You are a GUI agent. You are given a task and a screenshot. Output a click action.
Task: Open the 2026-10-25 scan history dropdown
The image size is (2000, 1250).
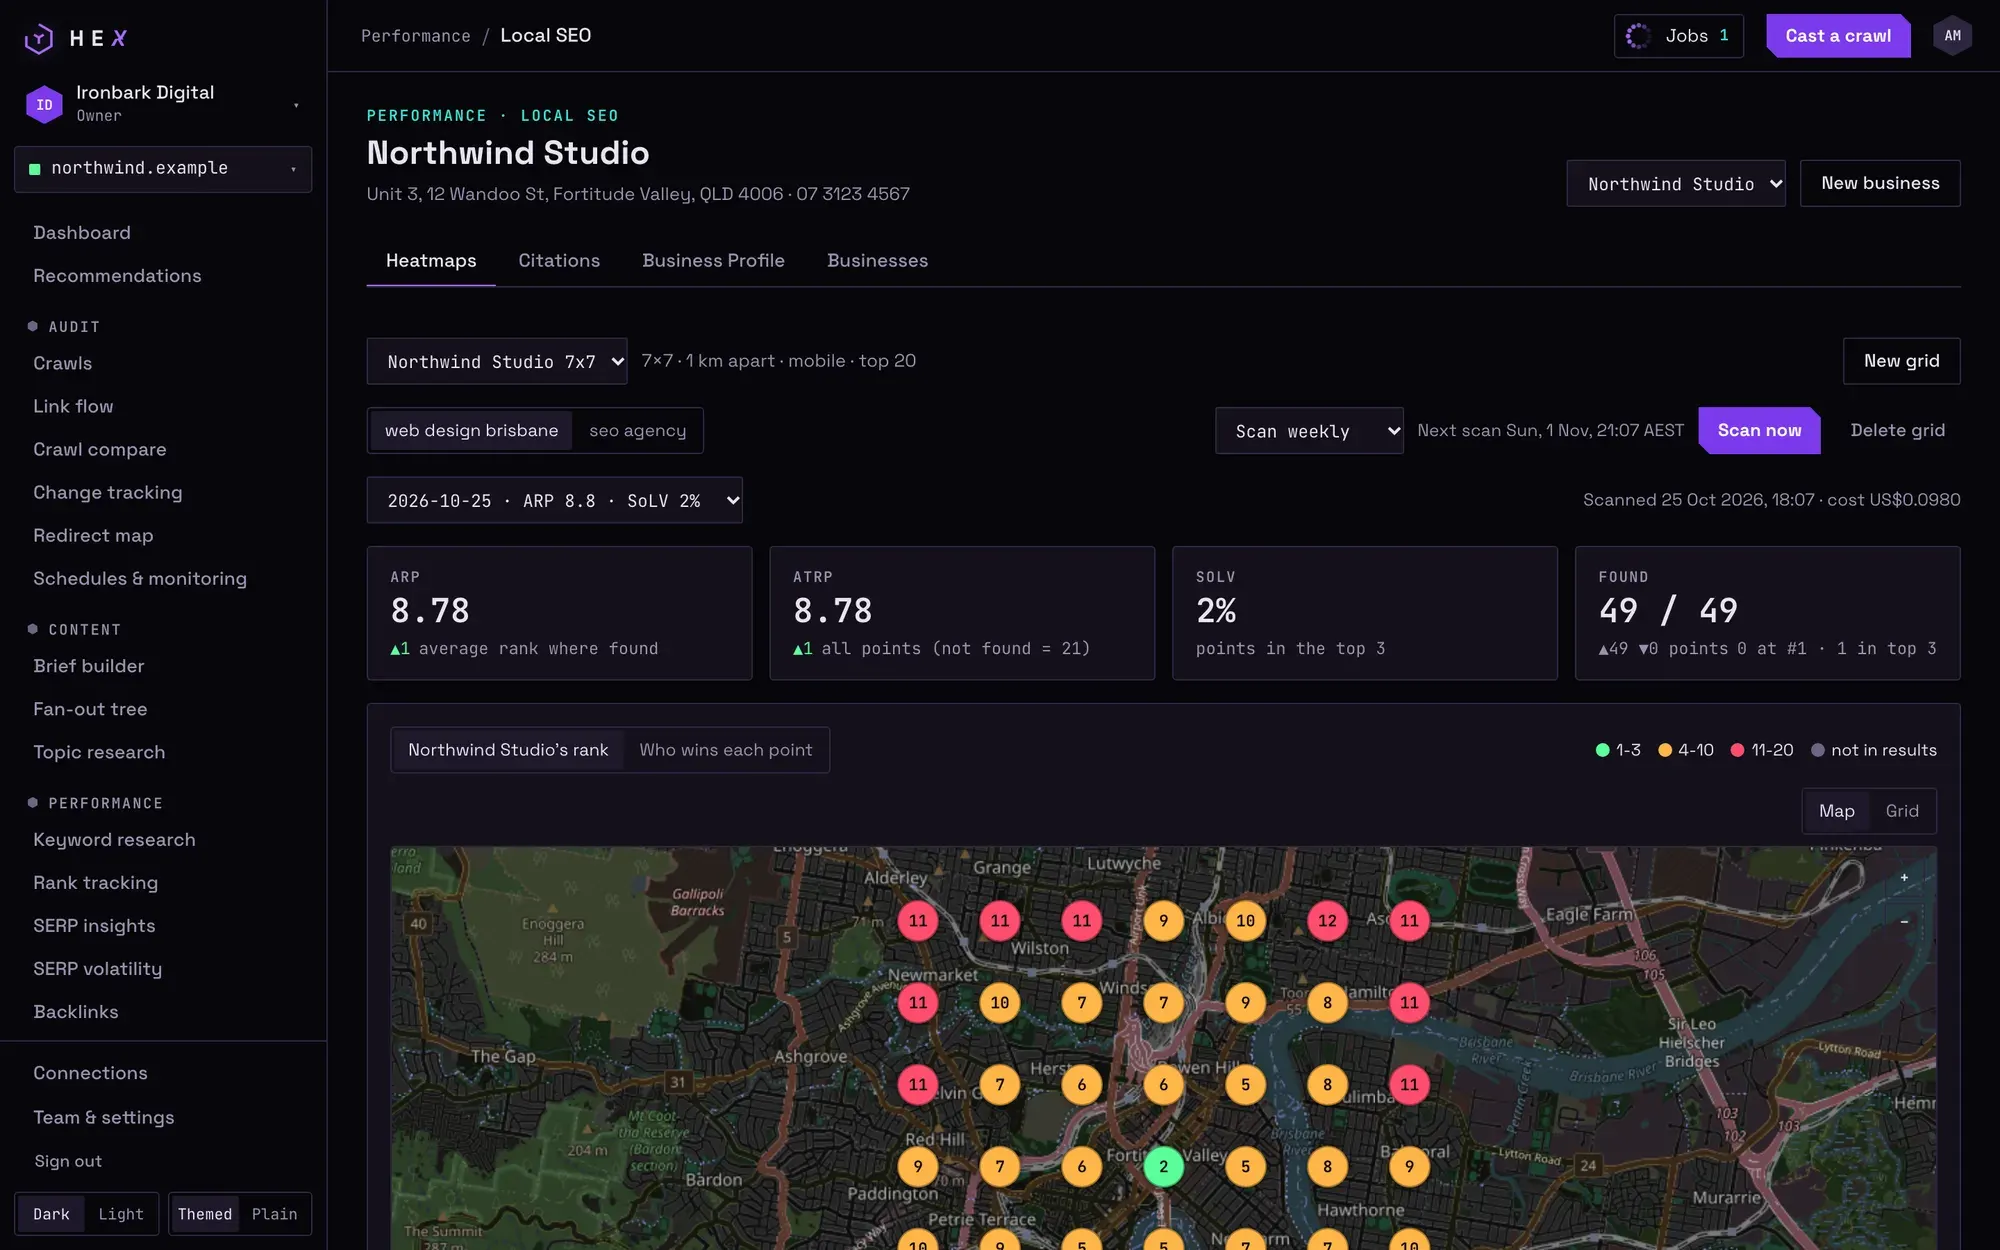click(555, 501)
